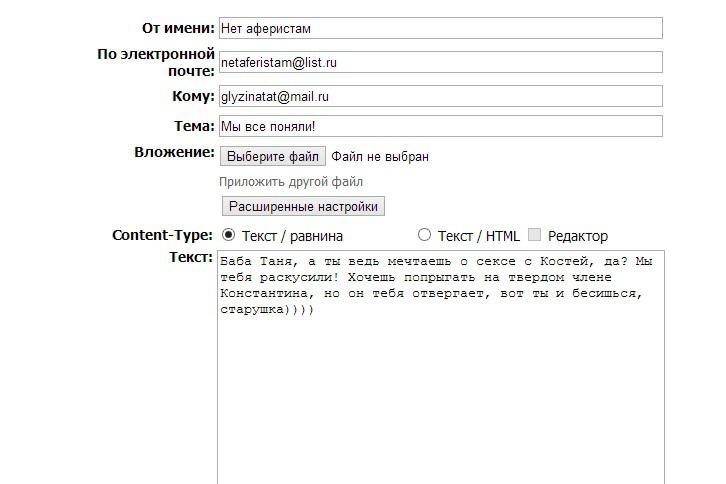
Task: Click the Кому recipient address field
Action: click(x=440, y=97)
